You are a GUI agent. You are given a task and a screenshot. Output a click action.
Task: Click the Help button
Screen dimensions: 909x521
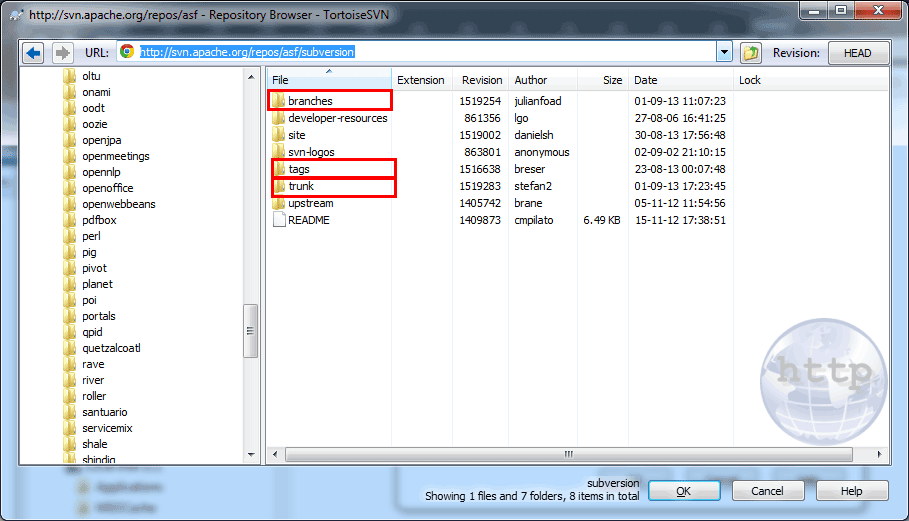[x=852, y=491]
